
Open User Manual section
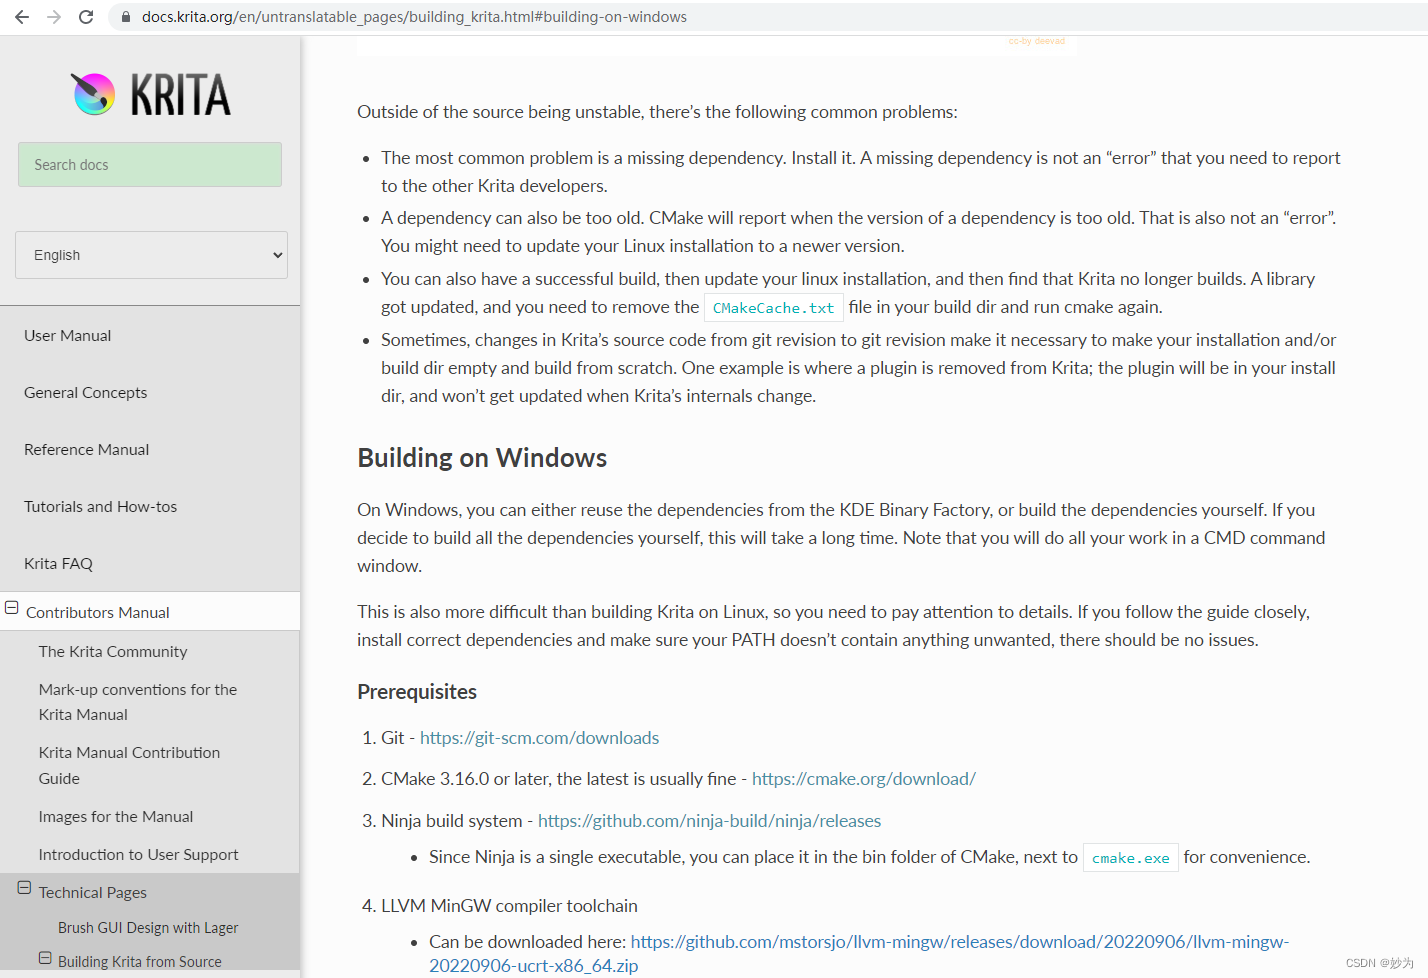tap(67, 335)
